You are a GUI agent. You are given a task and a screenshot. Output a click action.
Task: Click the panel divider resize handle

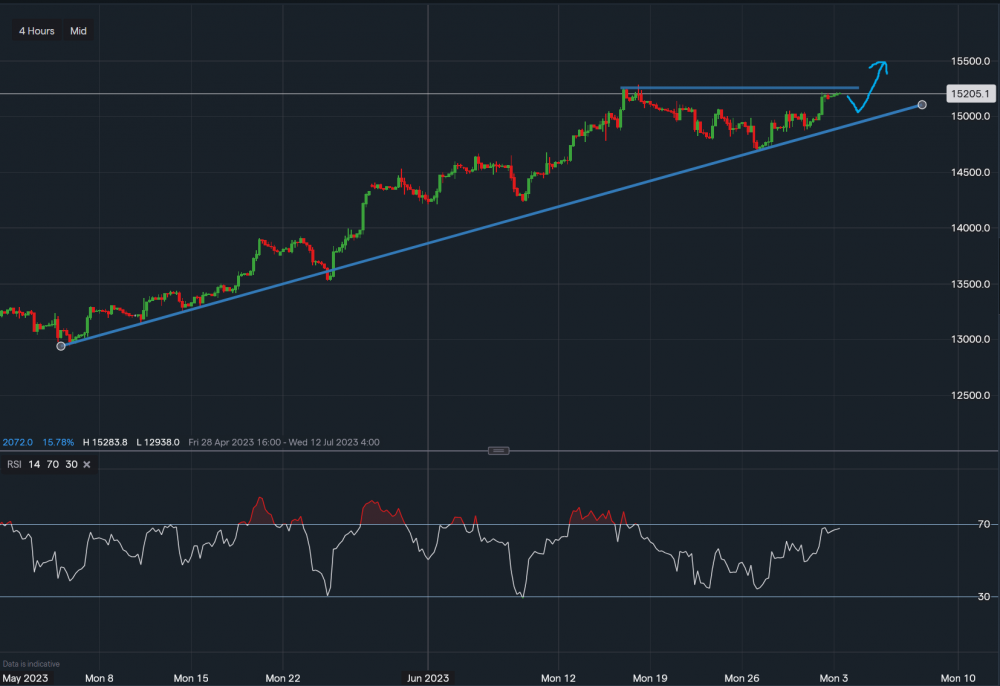(497, 450)
